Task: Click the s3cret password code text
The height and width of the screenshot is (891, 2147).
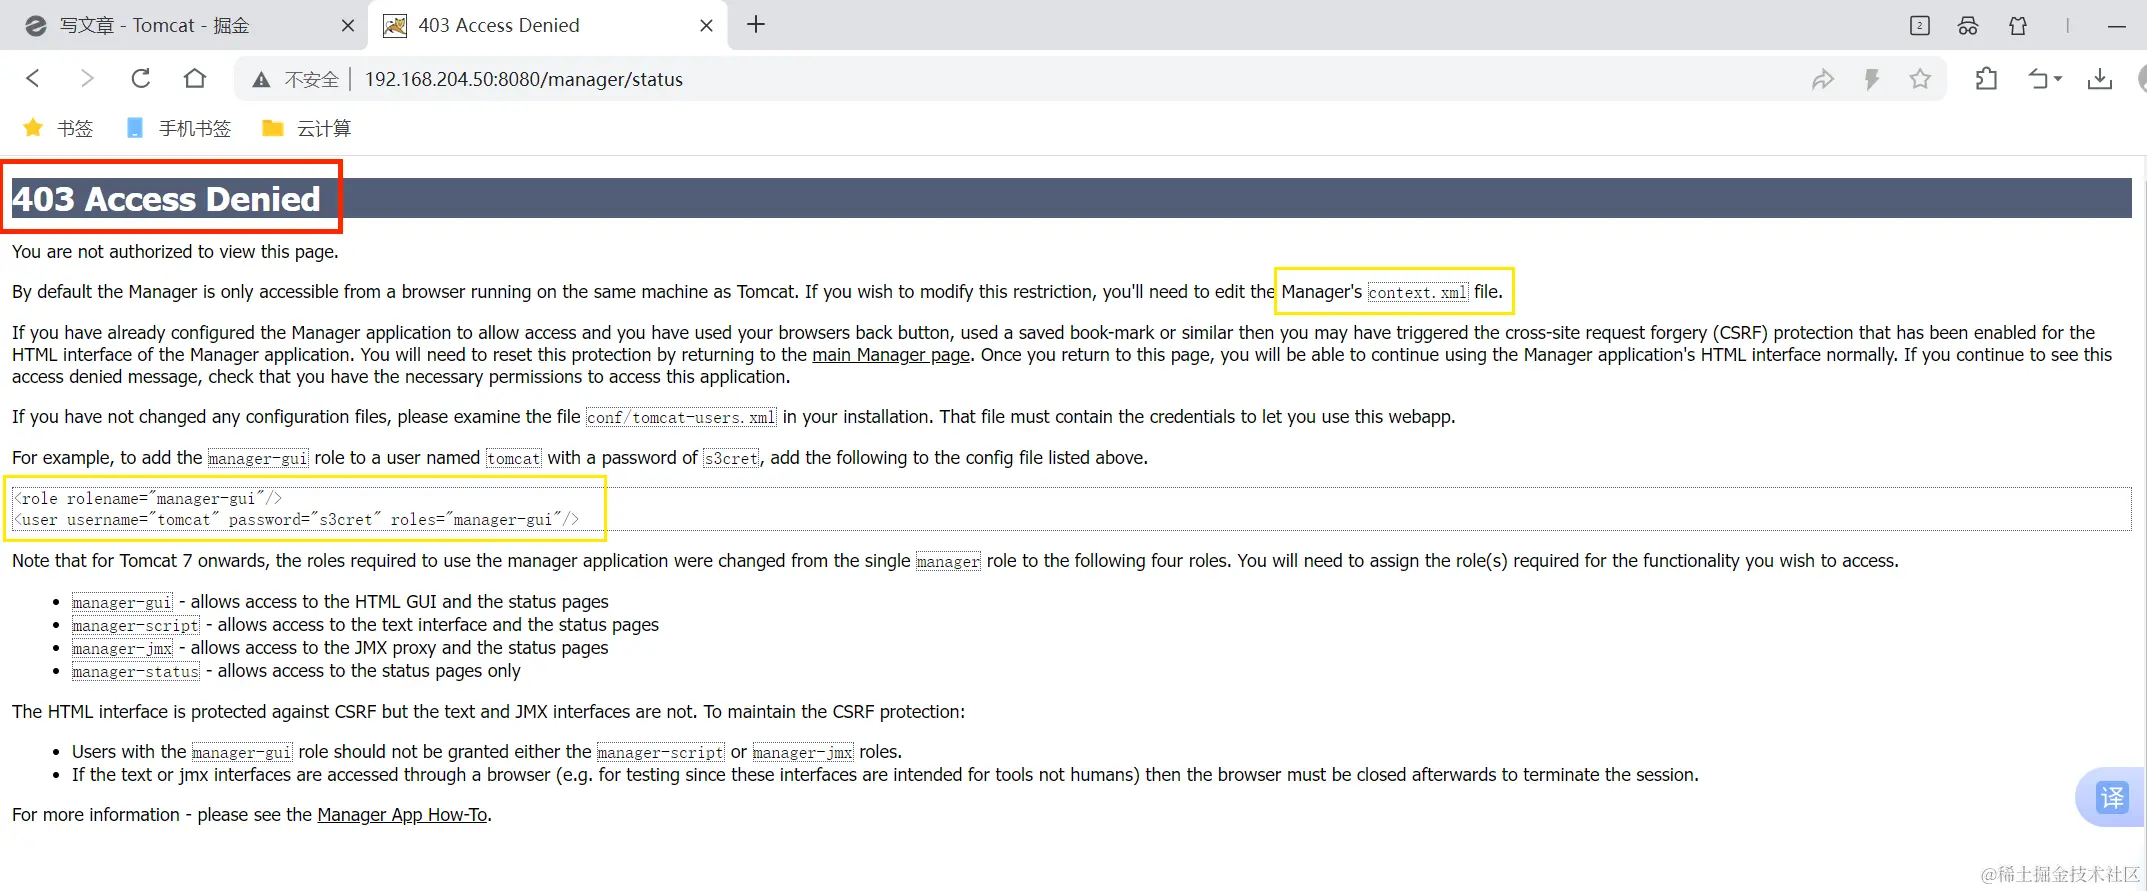Action: [731, 459]
